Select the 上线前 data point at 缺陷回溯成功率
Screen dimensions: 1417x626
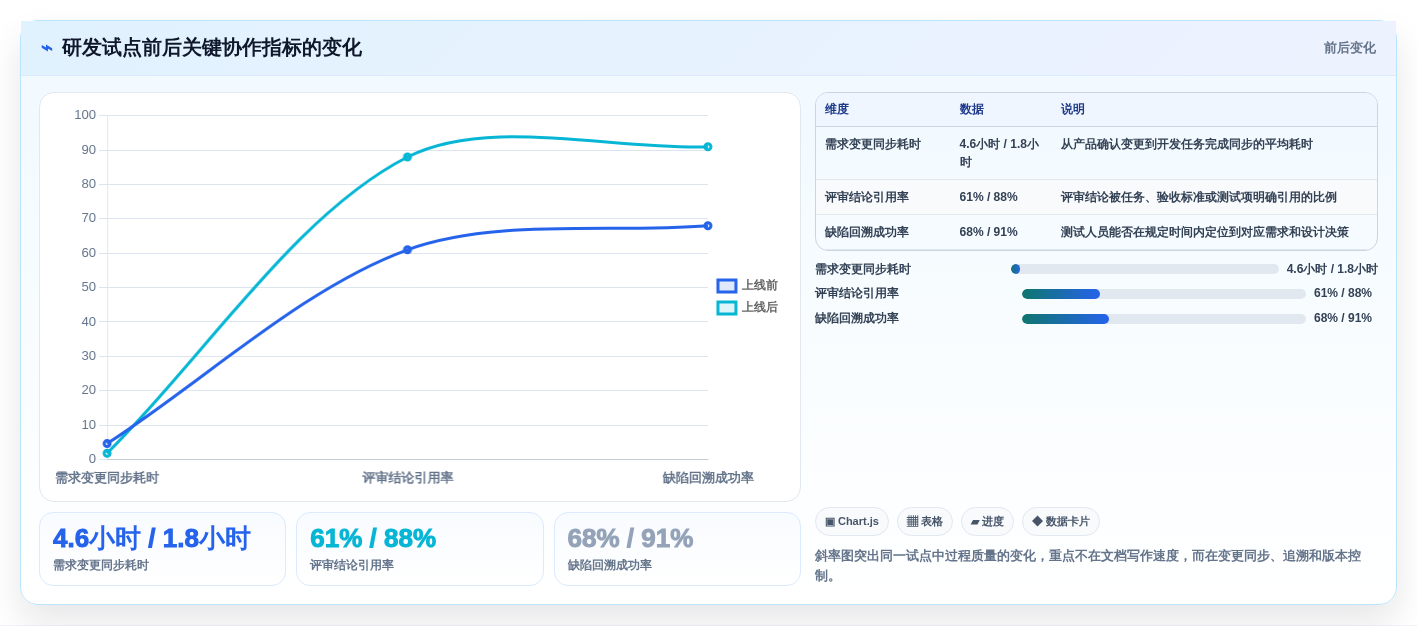click(x=708, y=226)
